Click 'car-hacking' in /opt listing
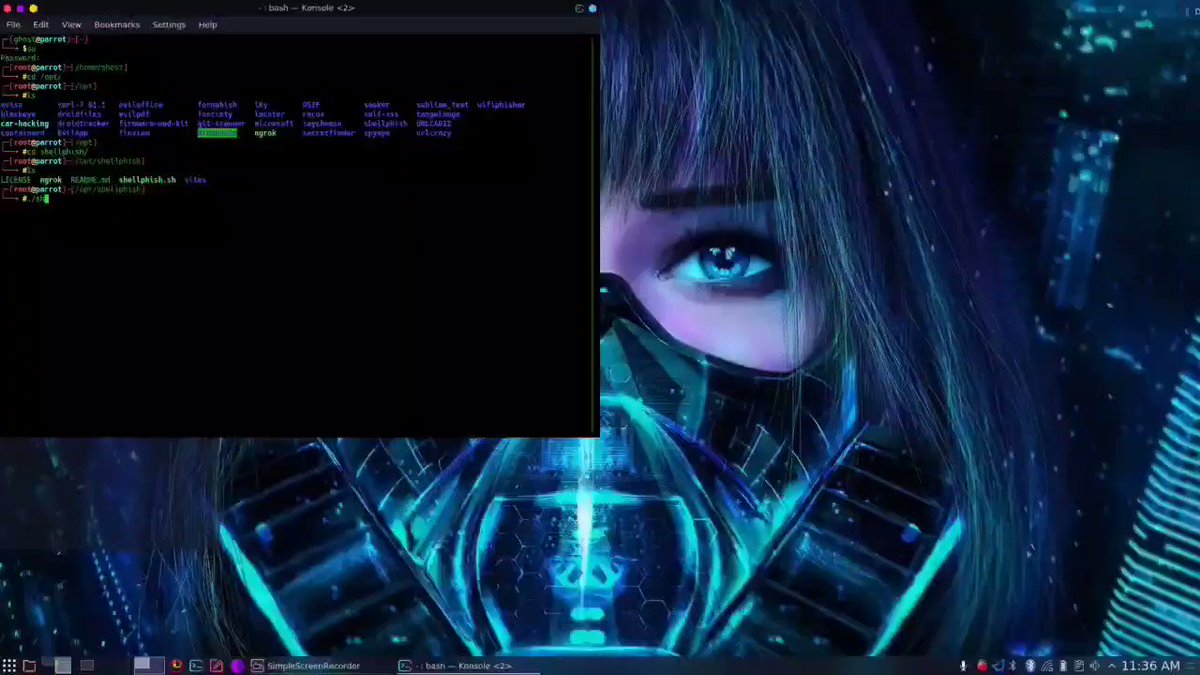1200x675 pixels. [x=25, y=124]
